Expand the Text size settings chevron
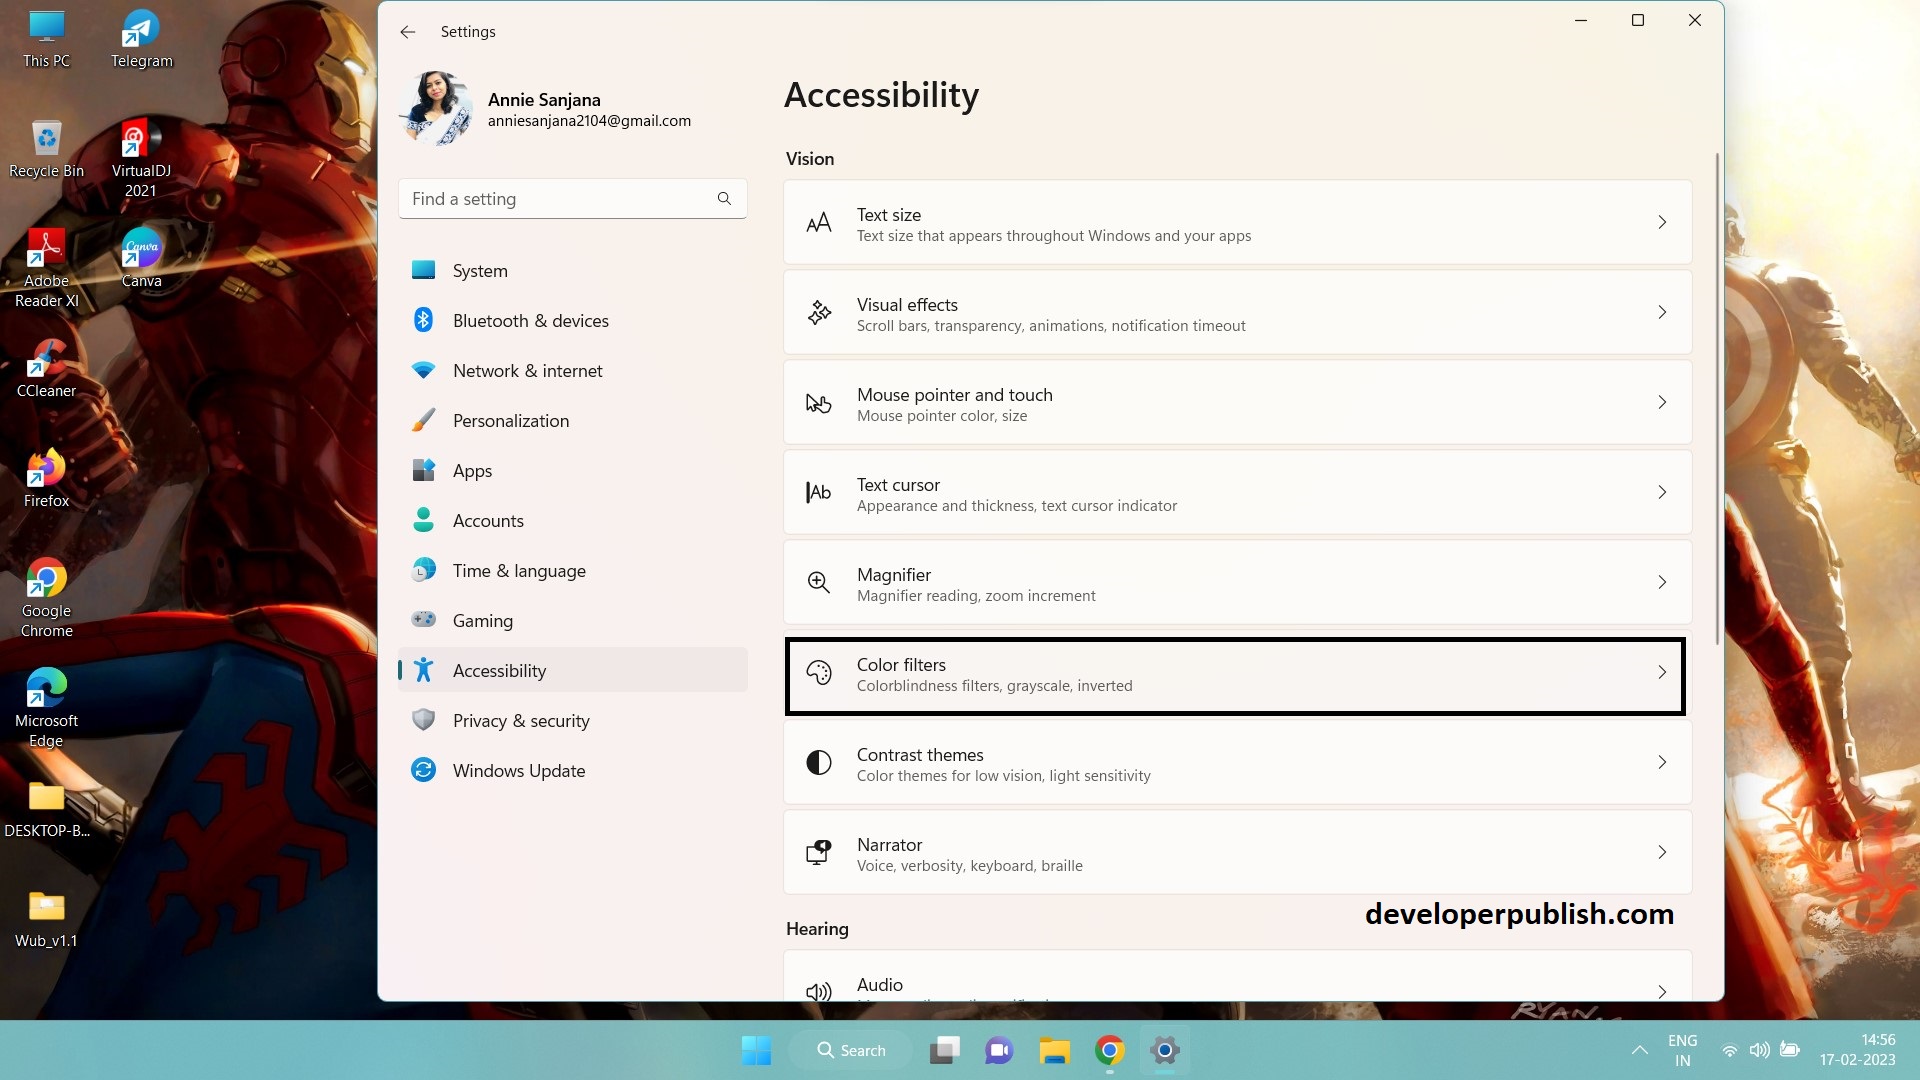This screenshot has height=1080, width=1920. 1663,222
